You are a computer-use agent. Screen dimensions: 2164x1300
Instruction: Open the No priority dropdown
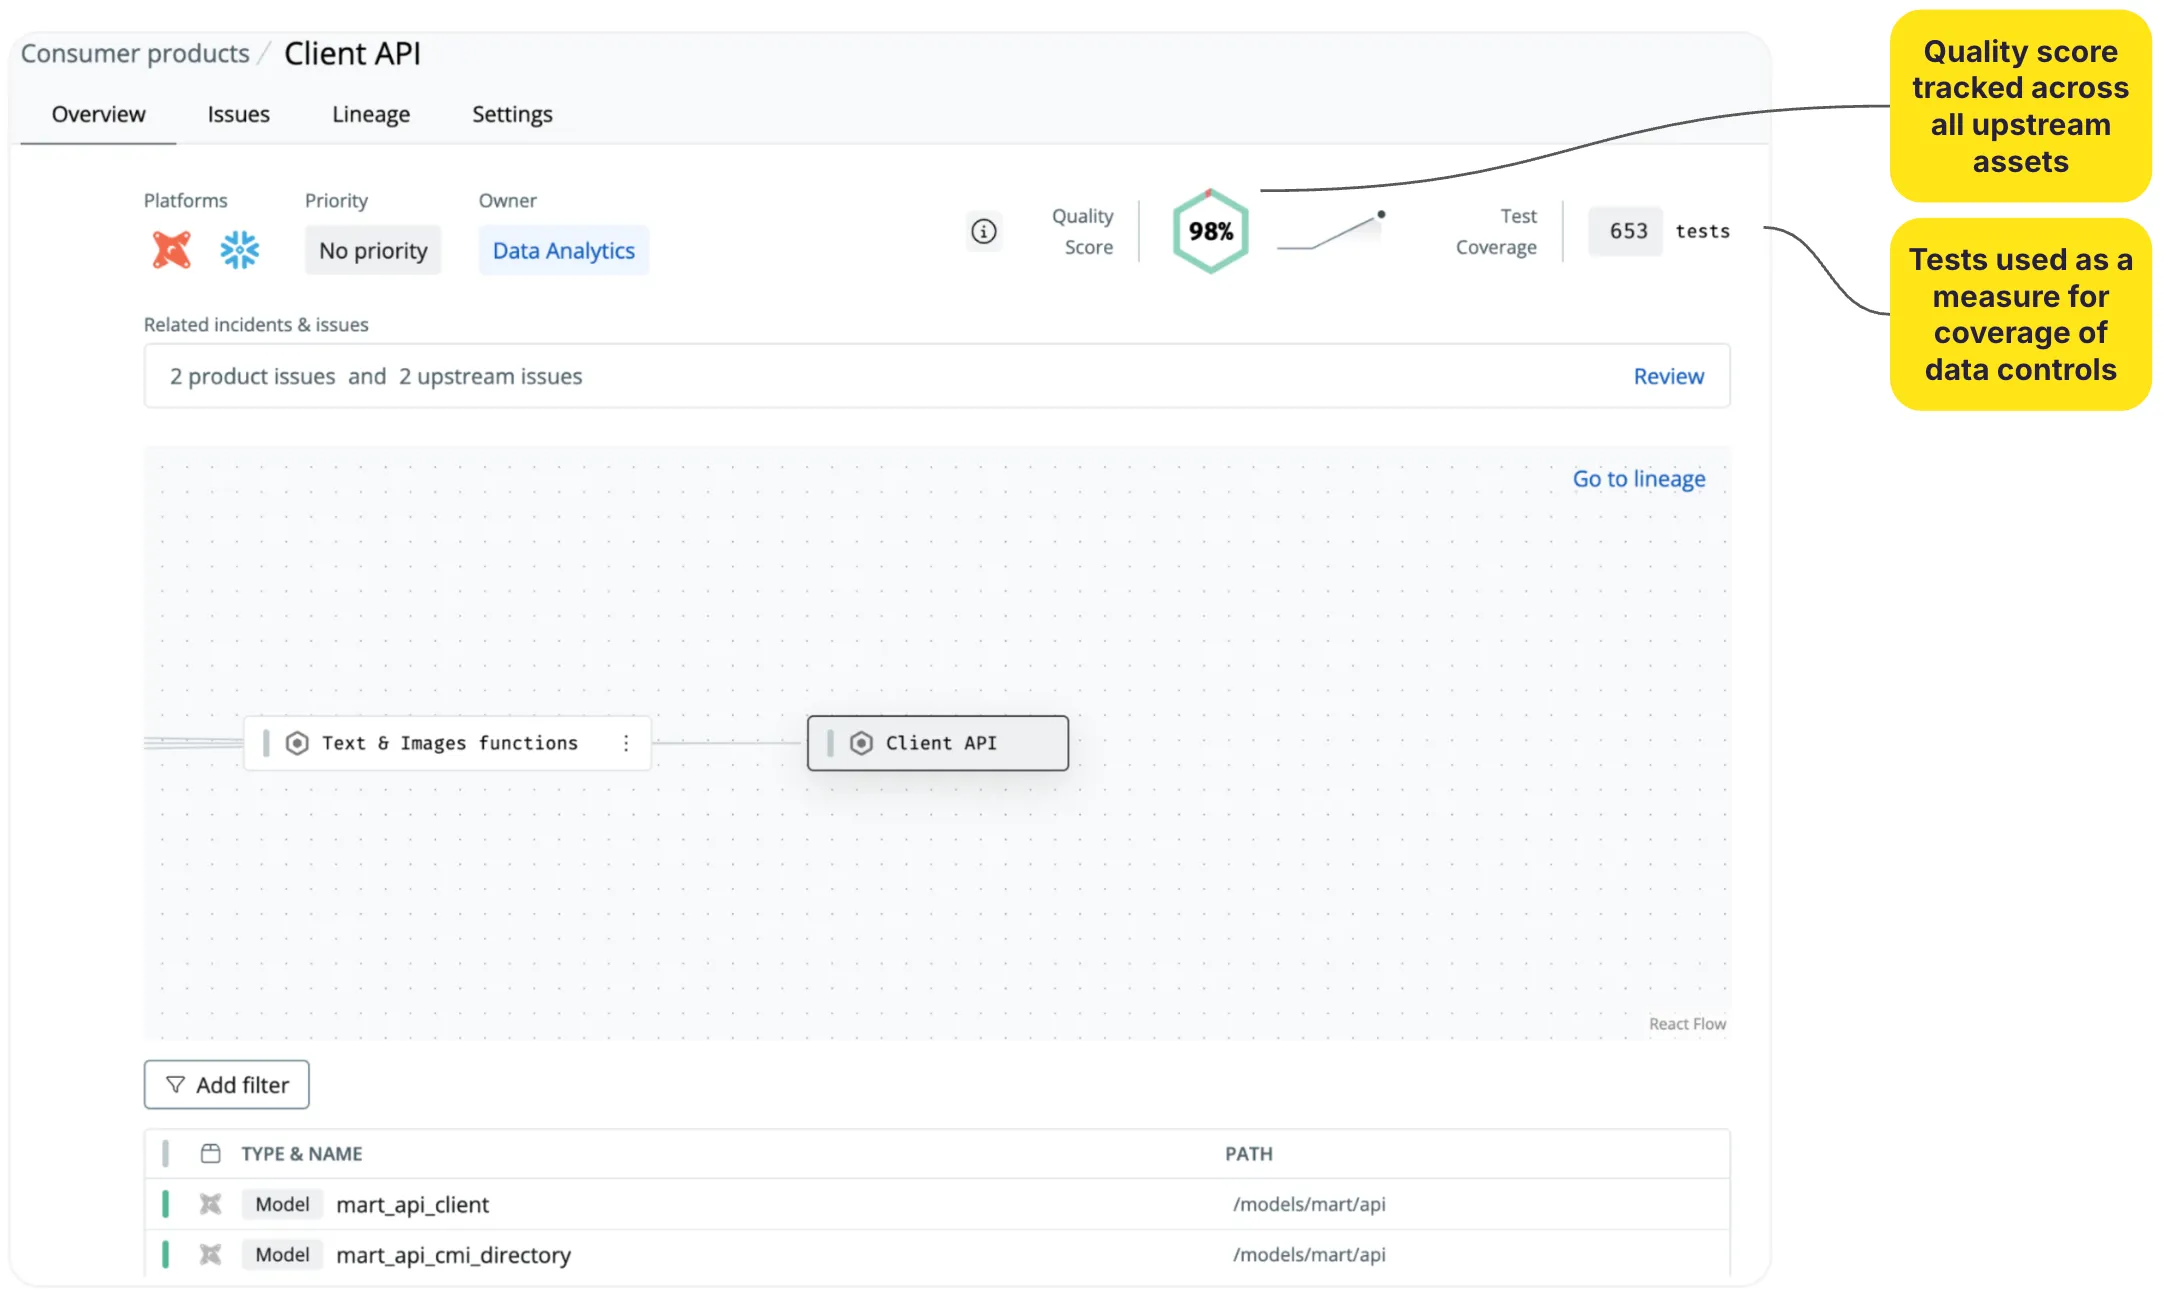(x=373, y=251)
